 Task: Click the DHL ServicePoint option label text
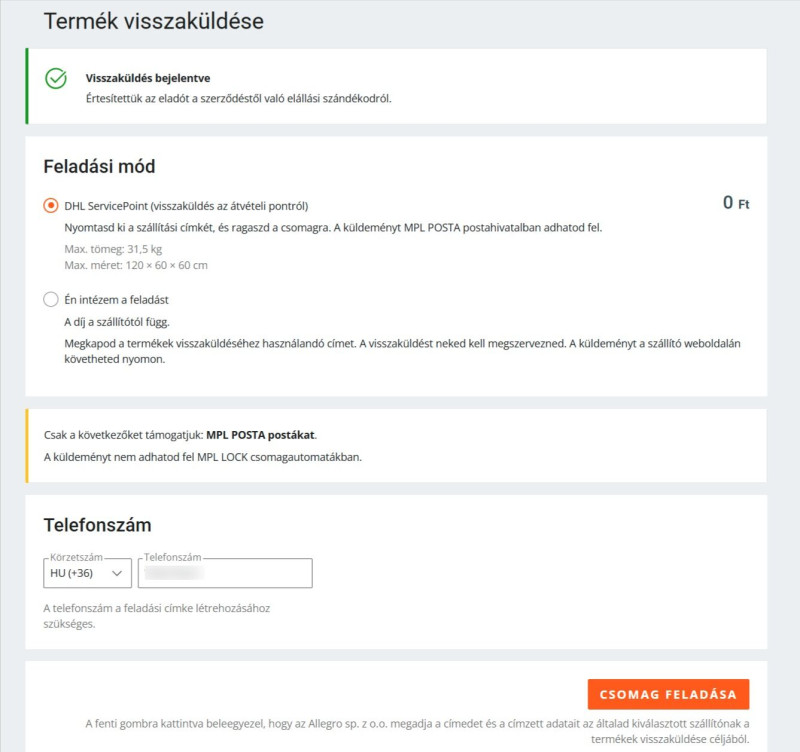[x=185, y=205]
